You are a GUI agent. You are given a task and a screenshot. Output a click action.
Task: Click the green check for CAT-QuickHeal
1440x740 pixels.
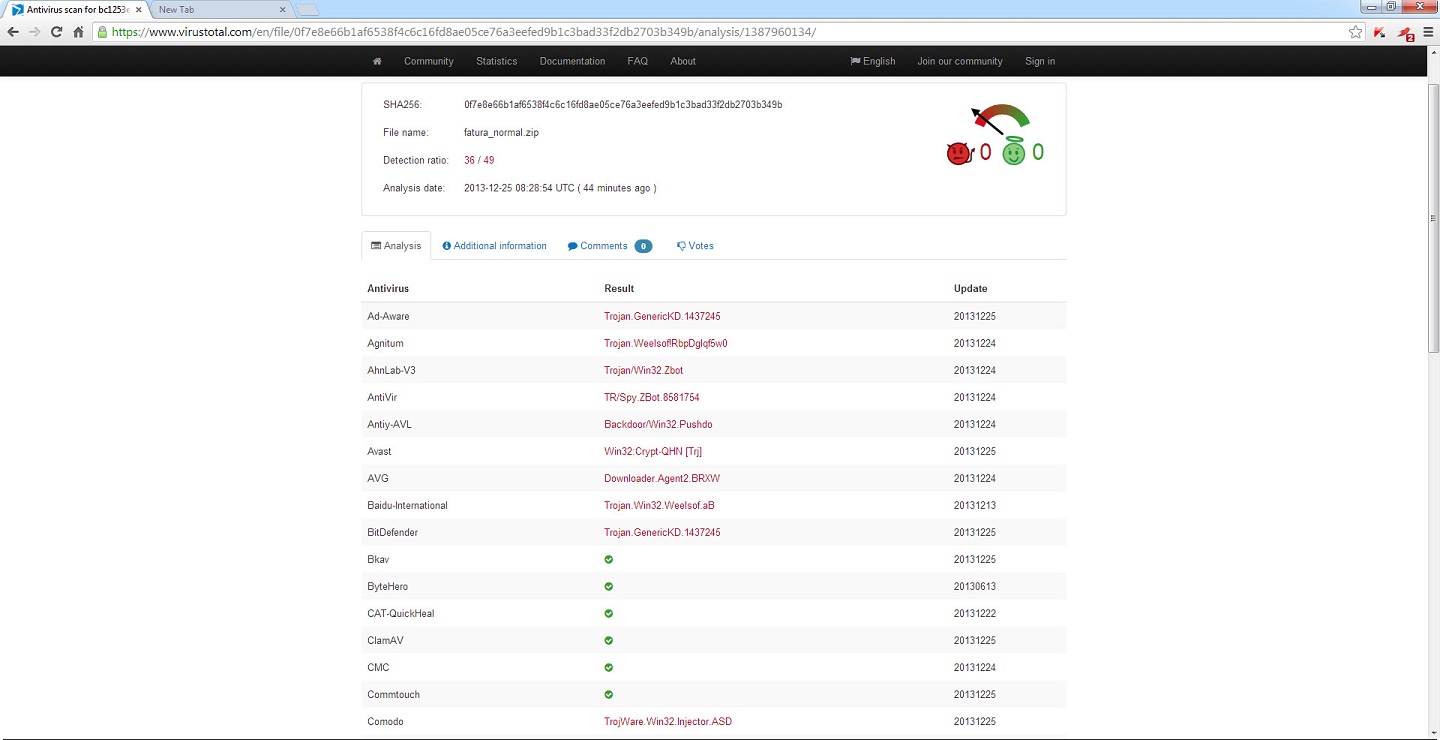(609, 613)
